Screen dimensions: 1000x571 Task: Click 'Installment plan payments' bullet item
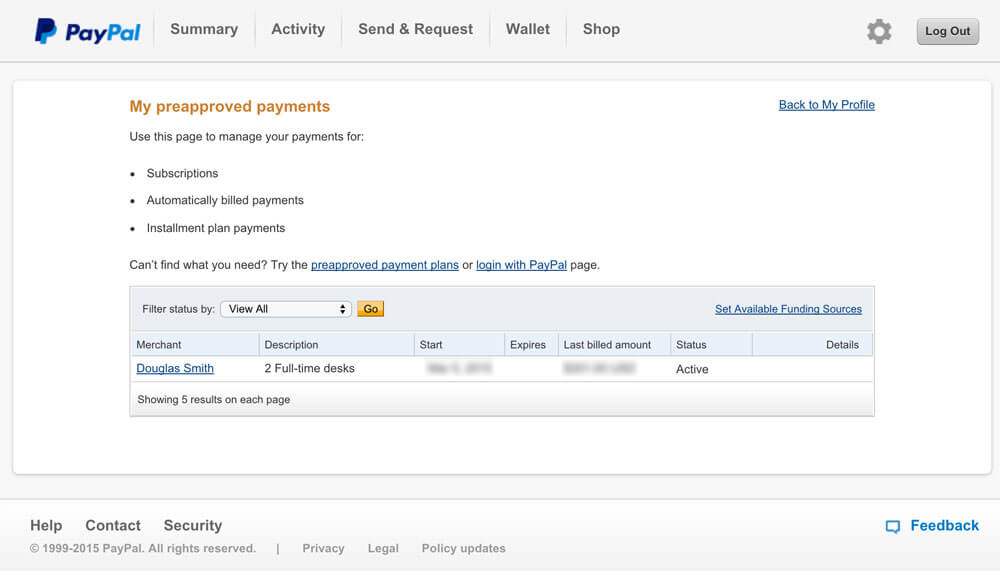click(x=216, y=228)
